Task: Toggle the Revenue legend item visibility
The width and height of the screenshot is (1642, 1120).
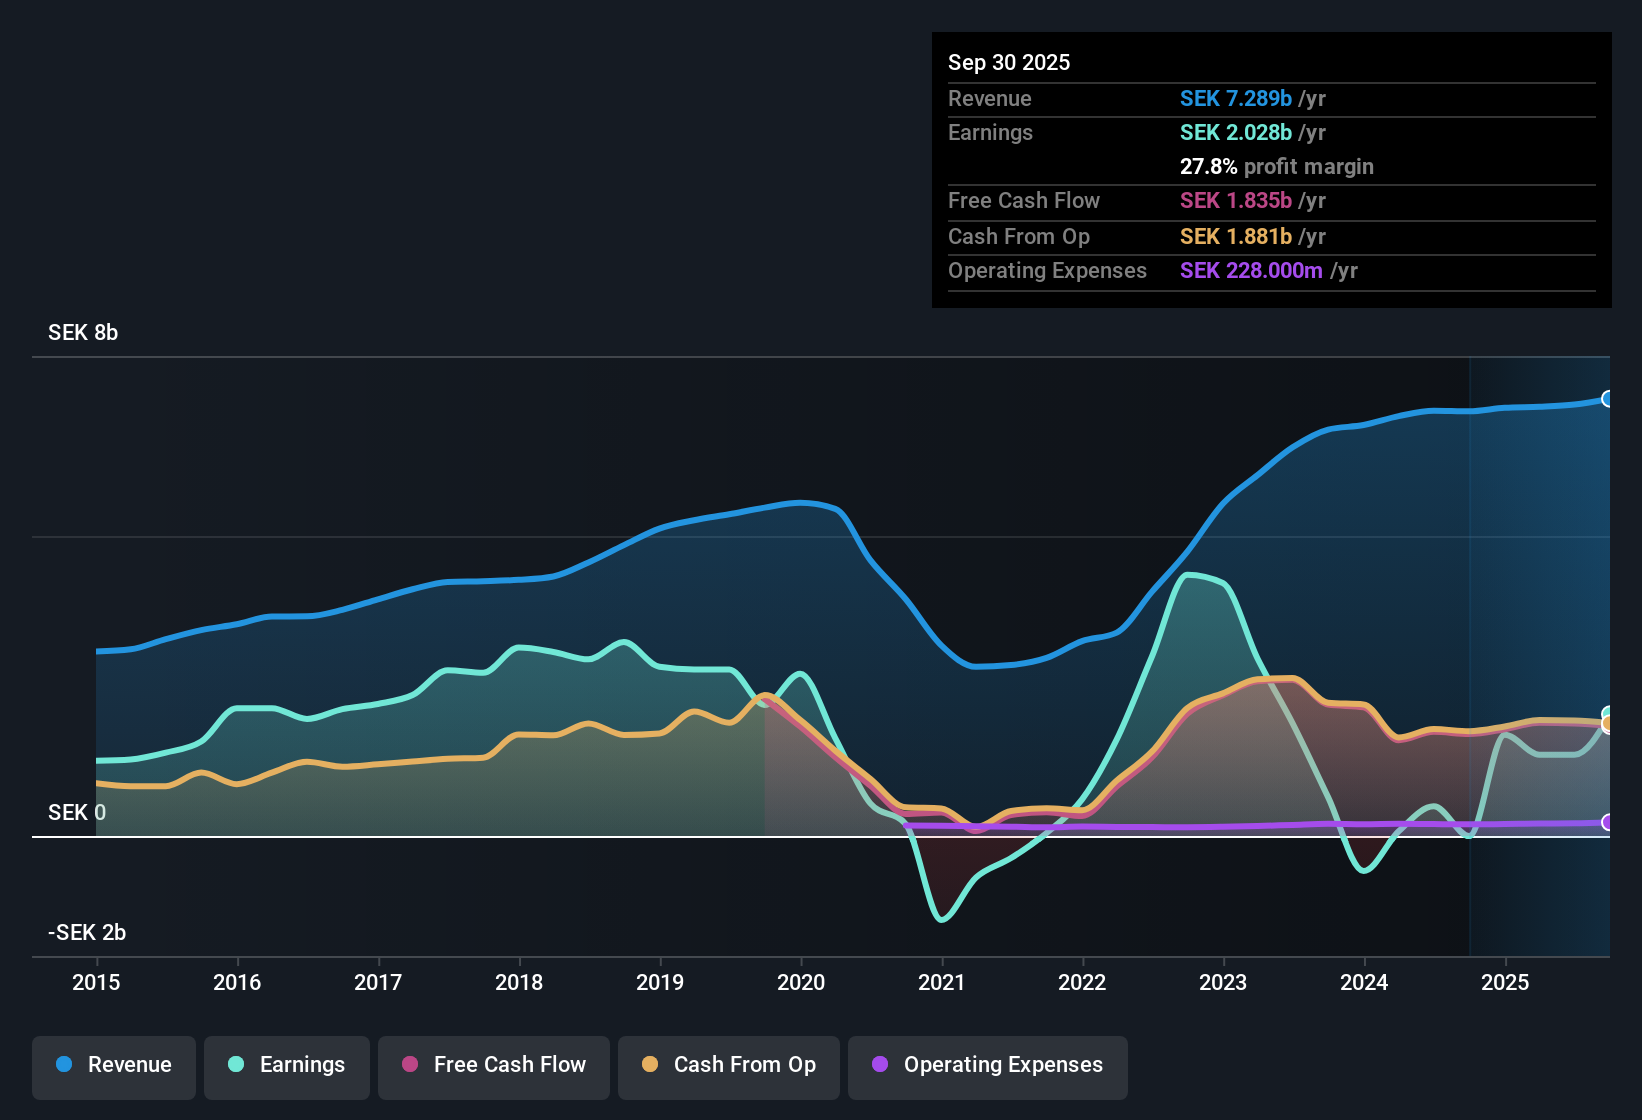Action: [x=113, y=1065]
